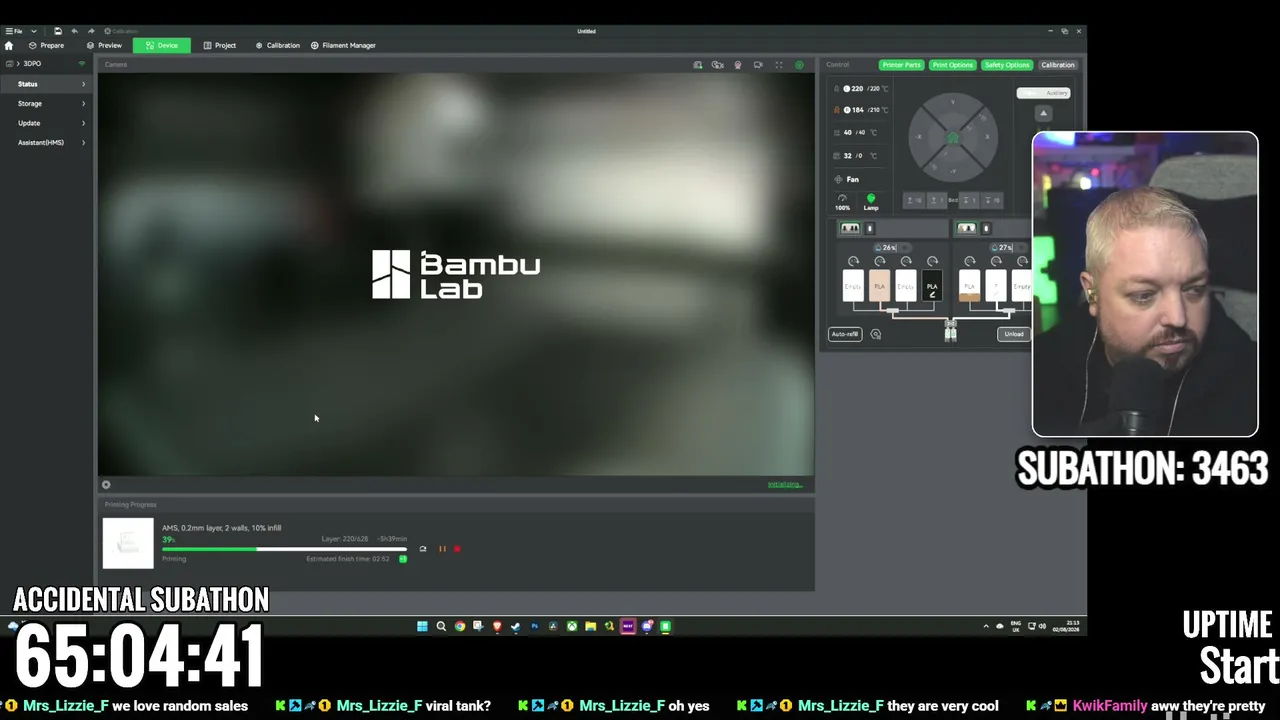This screenshot has height=720, width=1280.
Task: Open taskbar Search
Action: click(441, 627)
